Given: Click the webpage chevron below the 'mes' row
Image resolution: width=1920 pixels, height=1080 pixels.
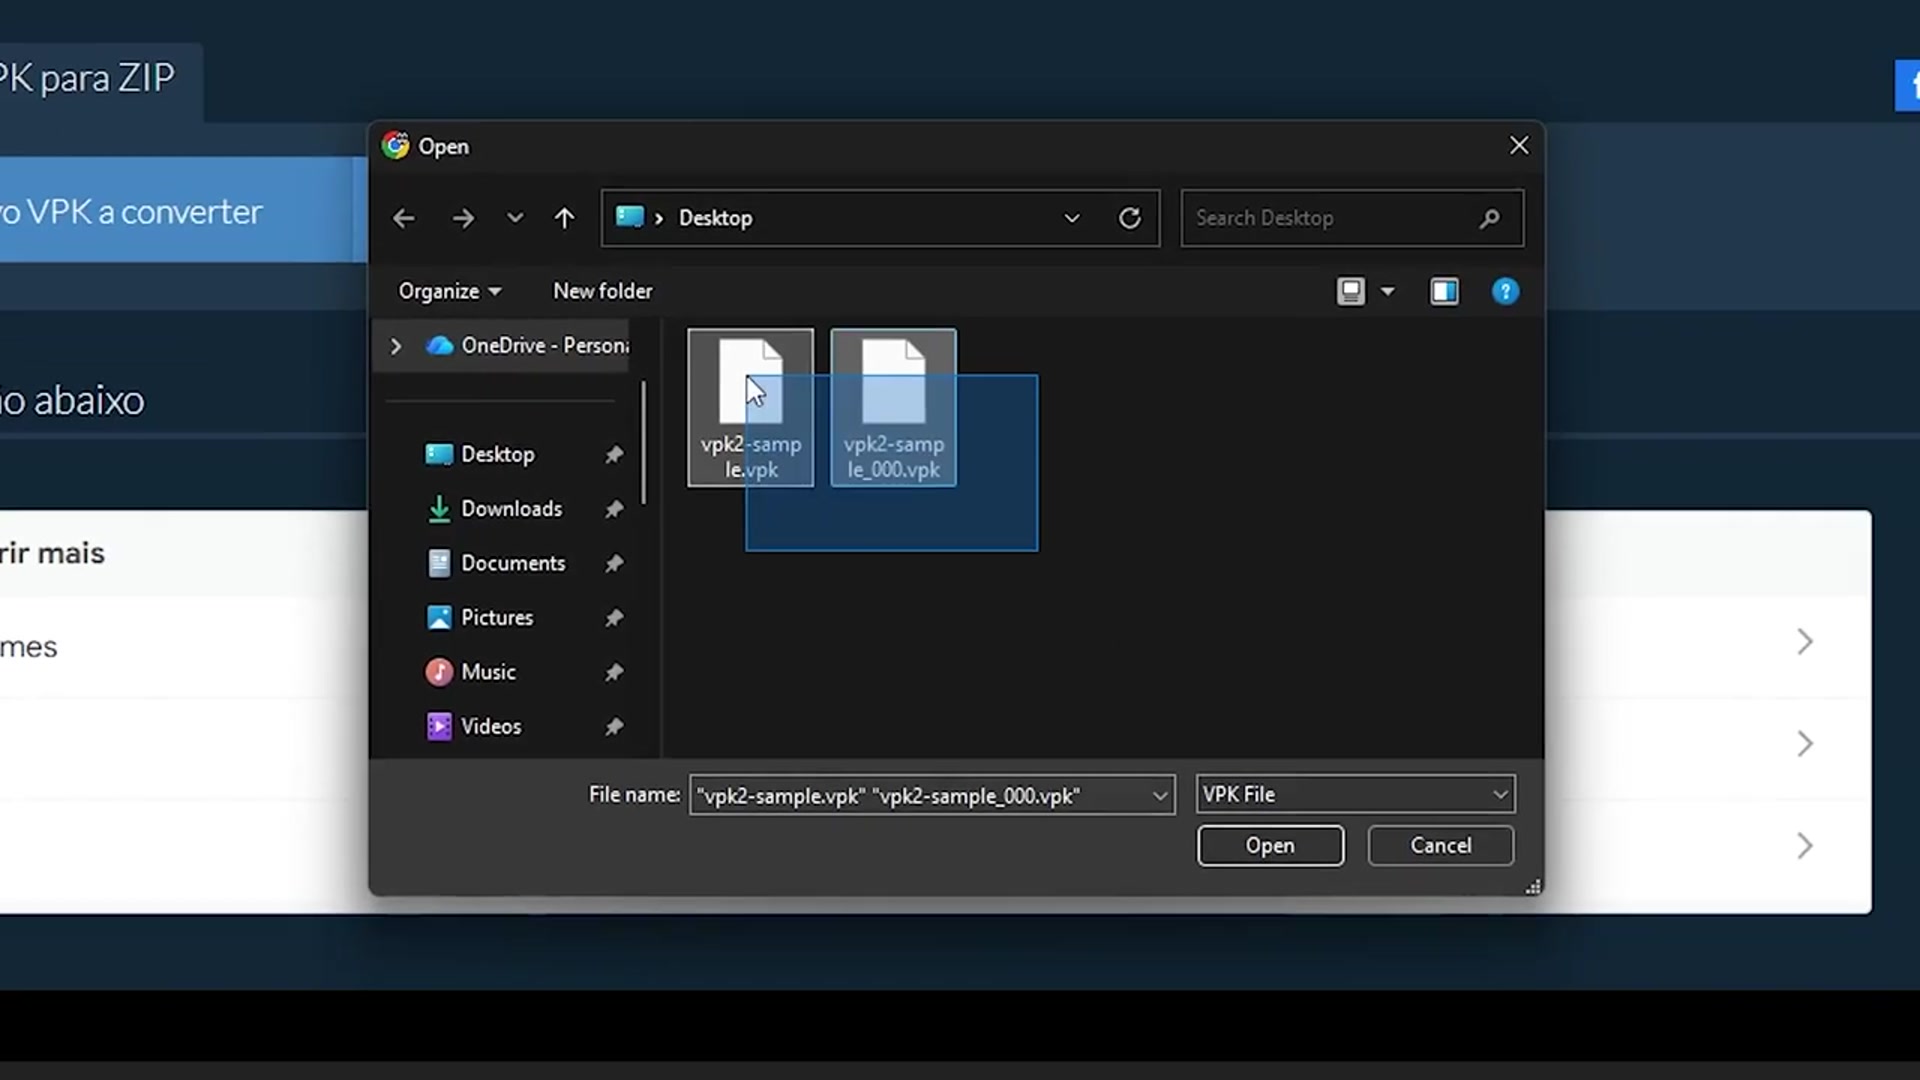Looking at the screenshot, I should click(1805, 744).
